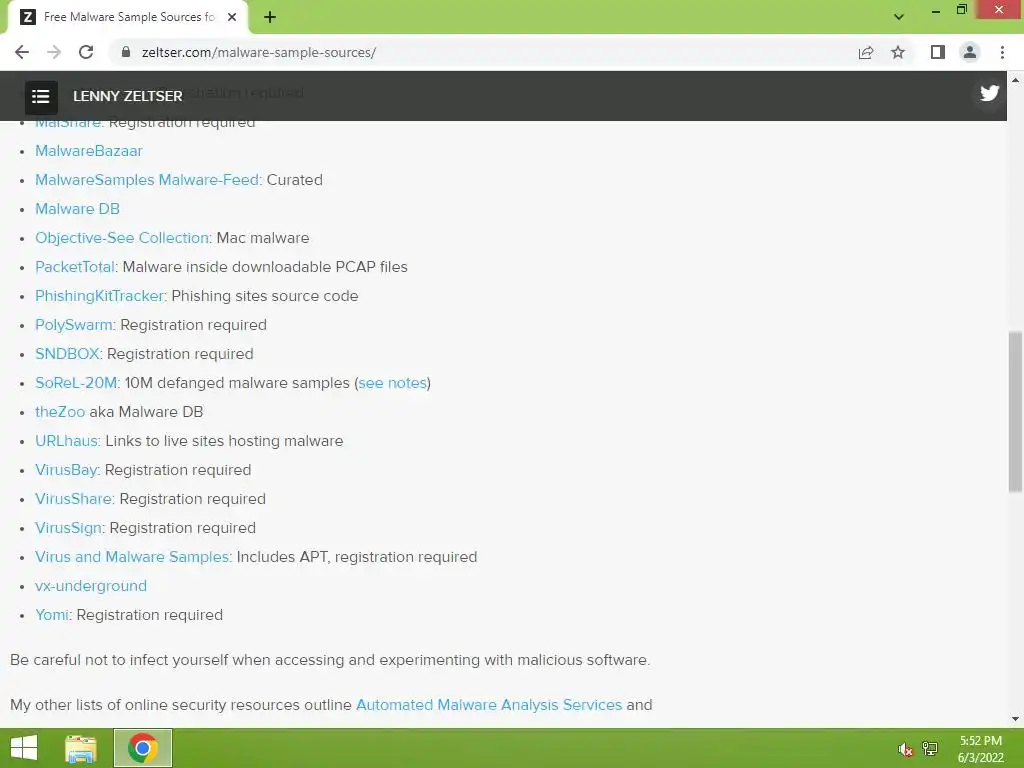The width and height of the screenshot is (1024, 768).
Task: Open Chrome's three-dot menu
Action: point(1002,52)
